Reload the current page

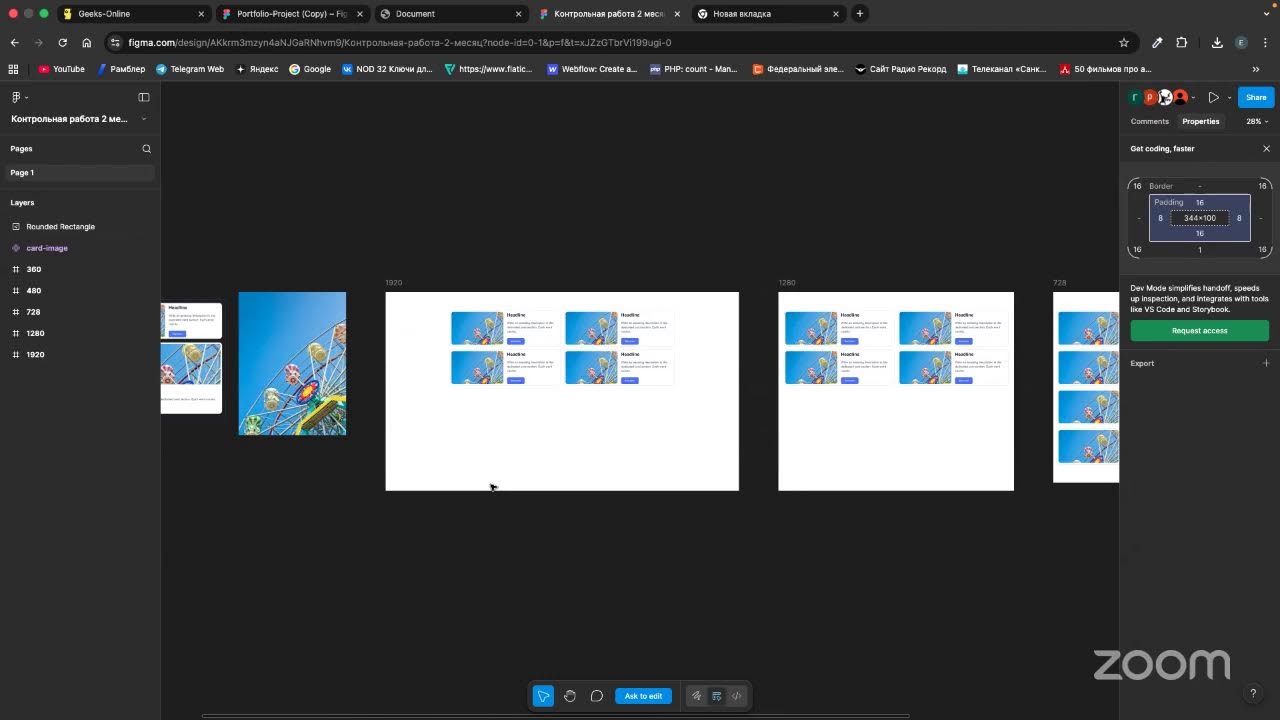63,43
